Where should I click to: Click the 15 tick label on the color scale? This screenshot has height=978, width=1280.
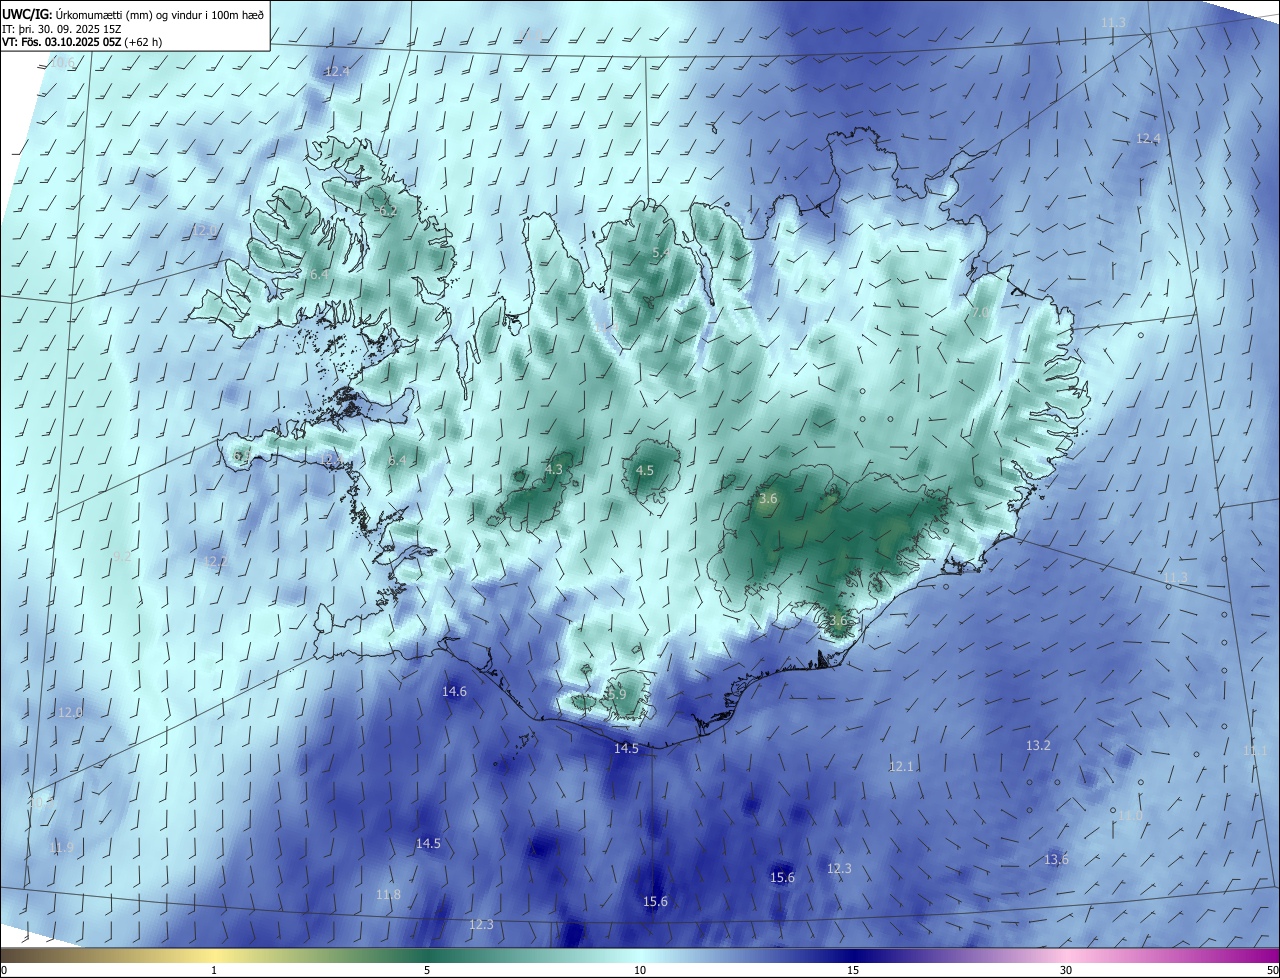pos(853,970)
